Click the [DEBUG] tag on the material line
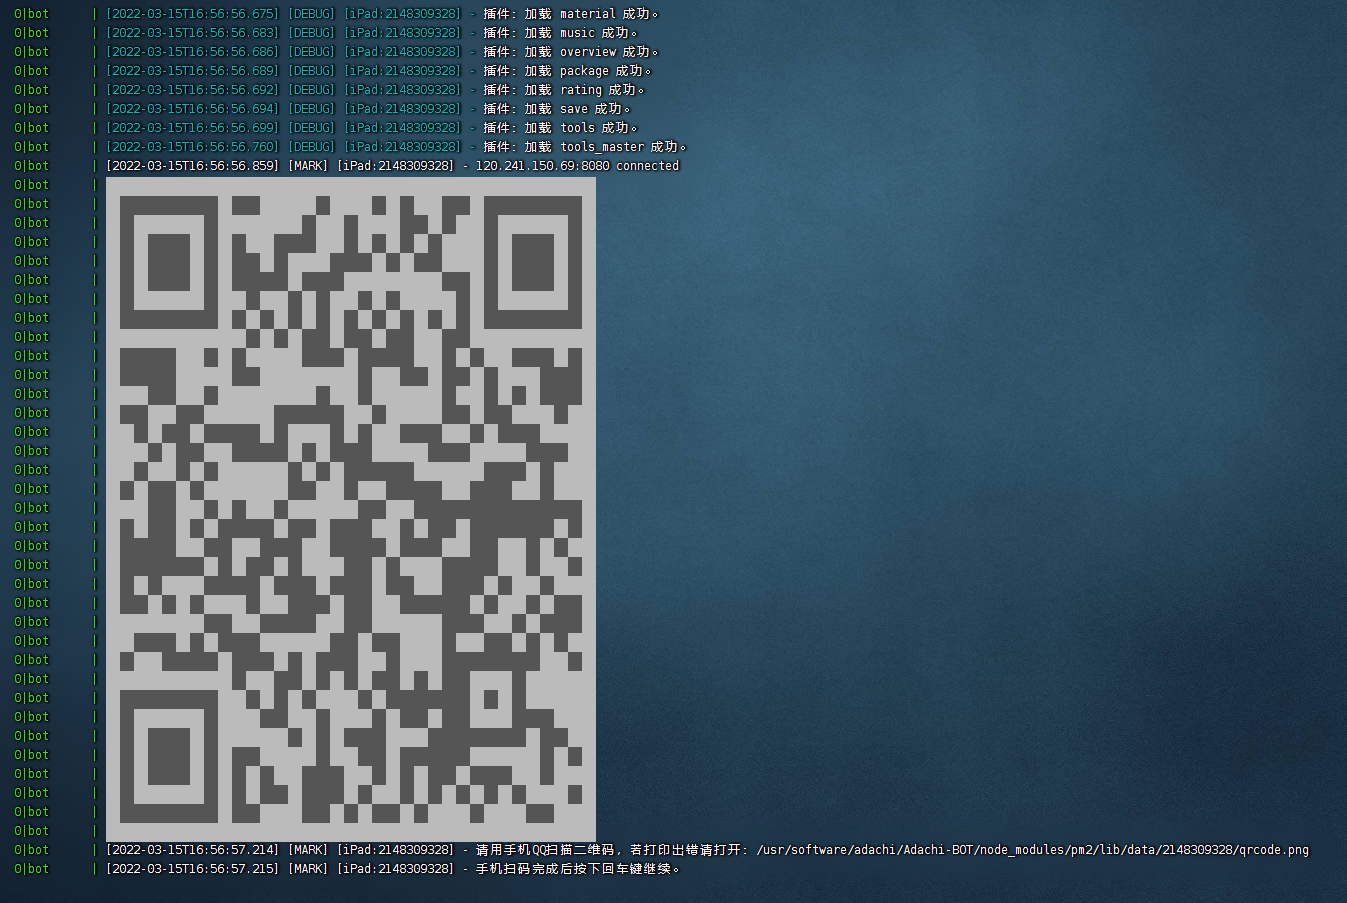 tap(312, 14)
